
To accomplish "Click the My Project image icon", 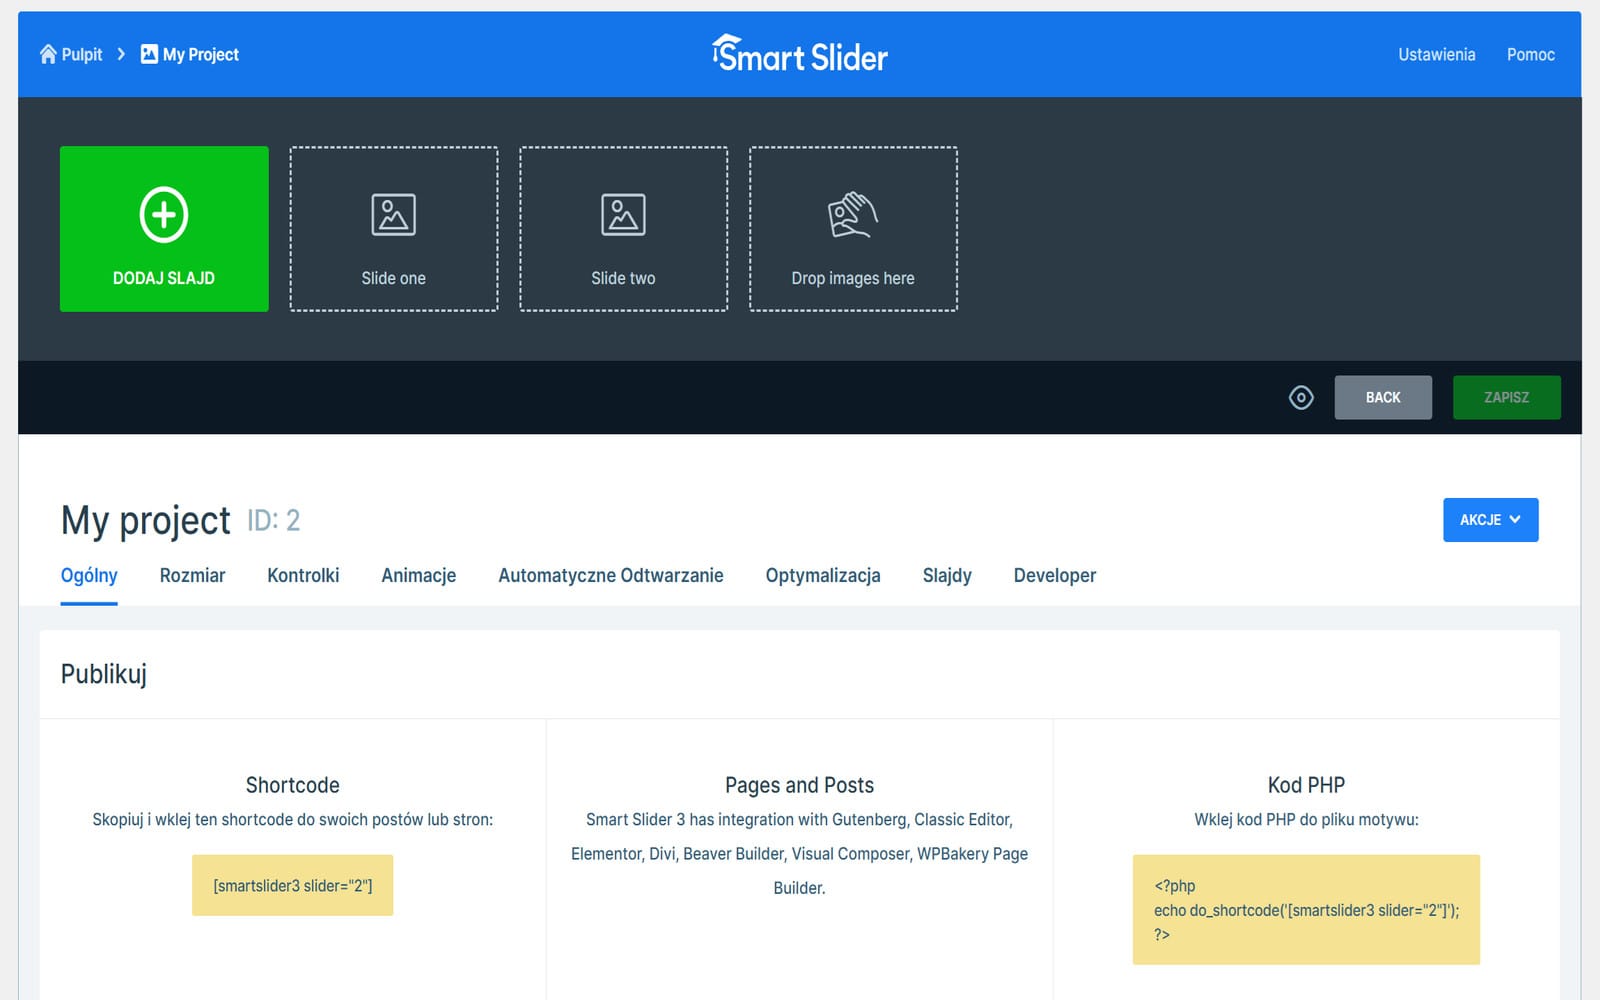I will pos(149,54).
